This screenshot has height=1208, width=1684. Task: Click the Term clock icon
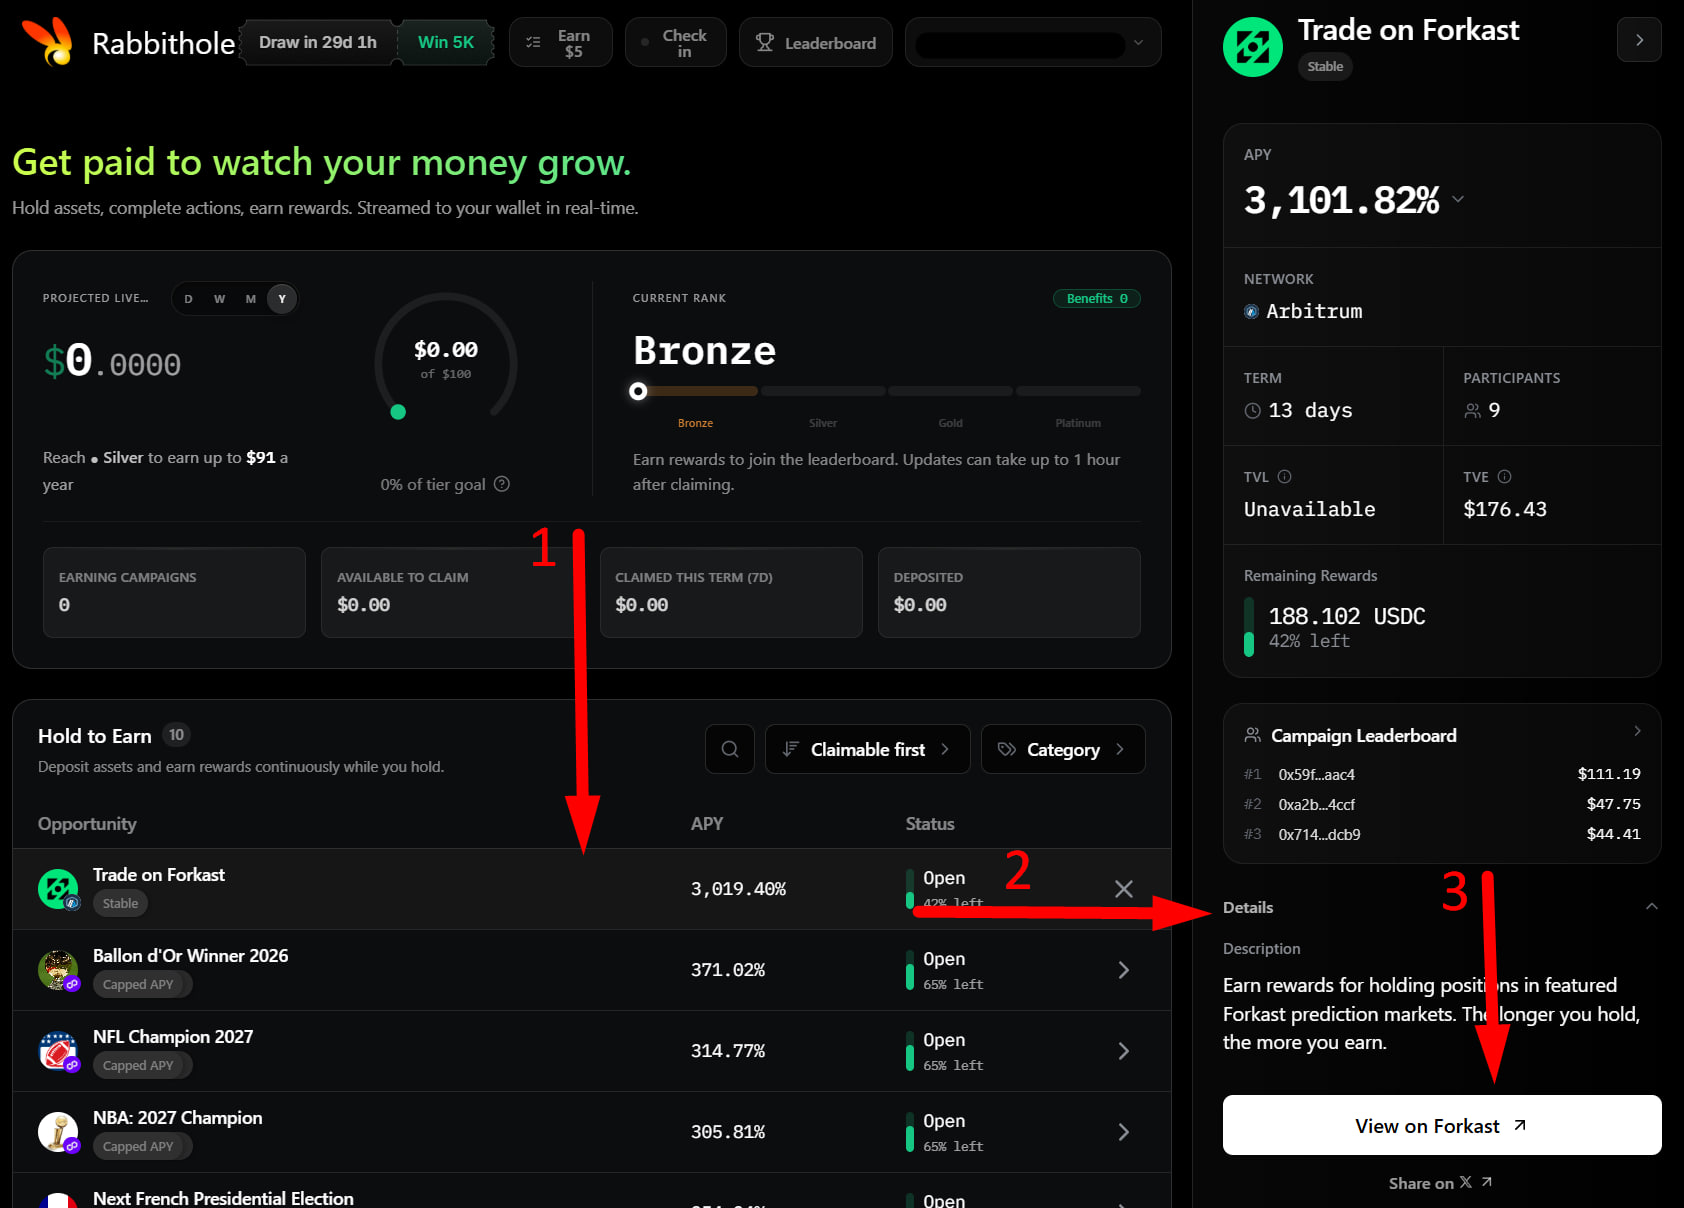1252,411
